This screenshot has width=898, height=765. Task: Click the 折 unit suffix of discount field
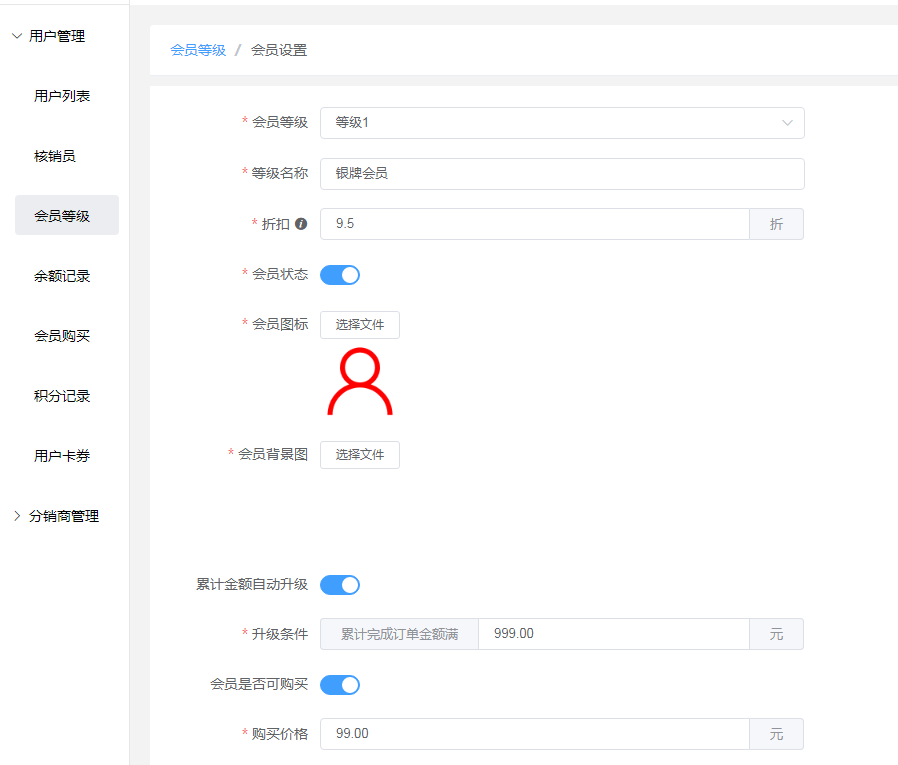pos(776,224)
